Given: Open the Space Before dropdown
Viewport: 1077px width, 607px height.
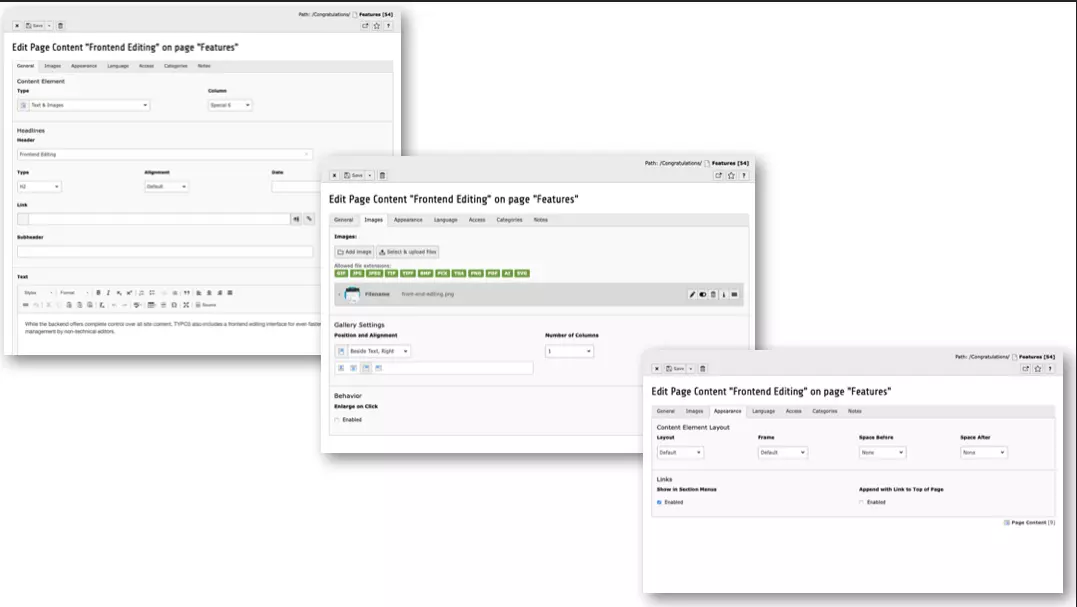Looking at the screenshot, I should click(x=883, y=453).
